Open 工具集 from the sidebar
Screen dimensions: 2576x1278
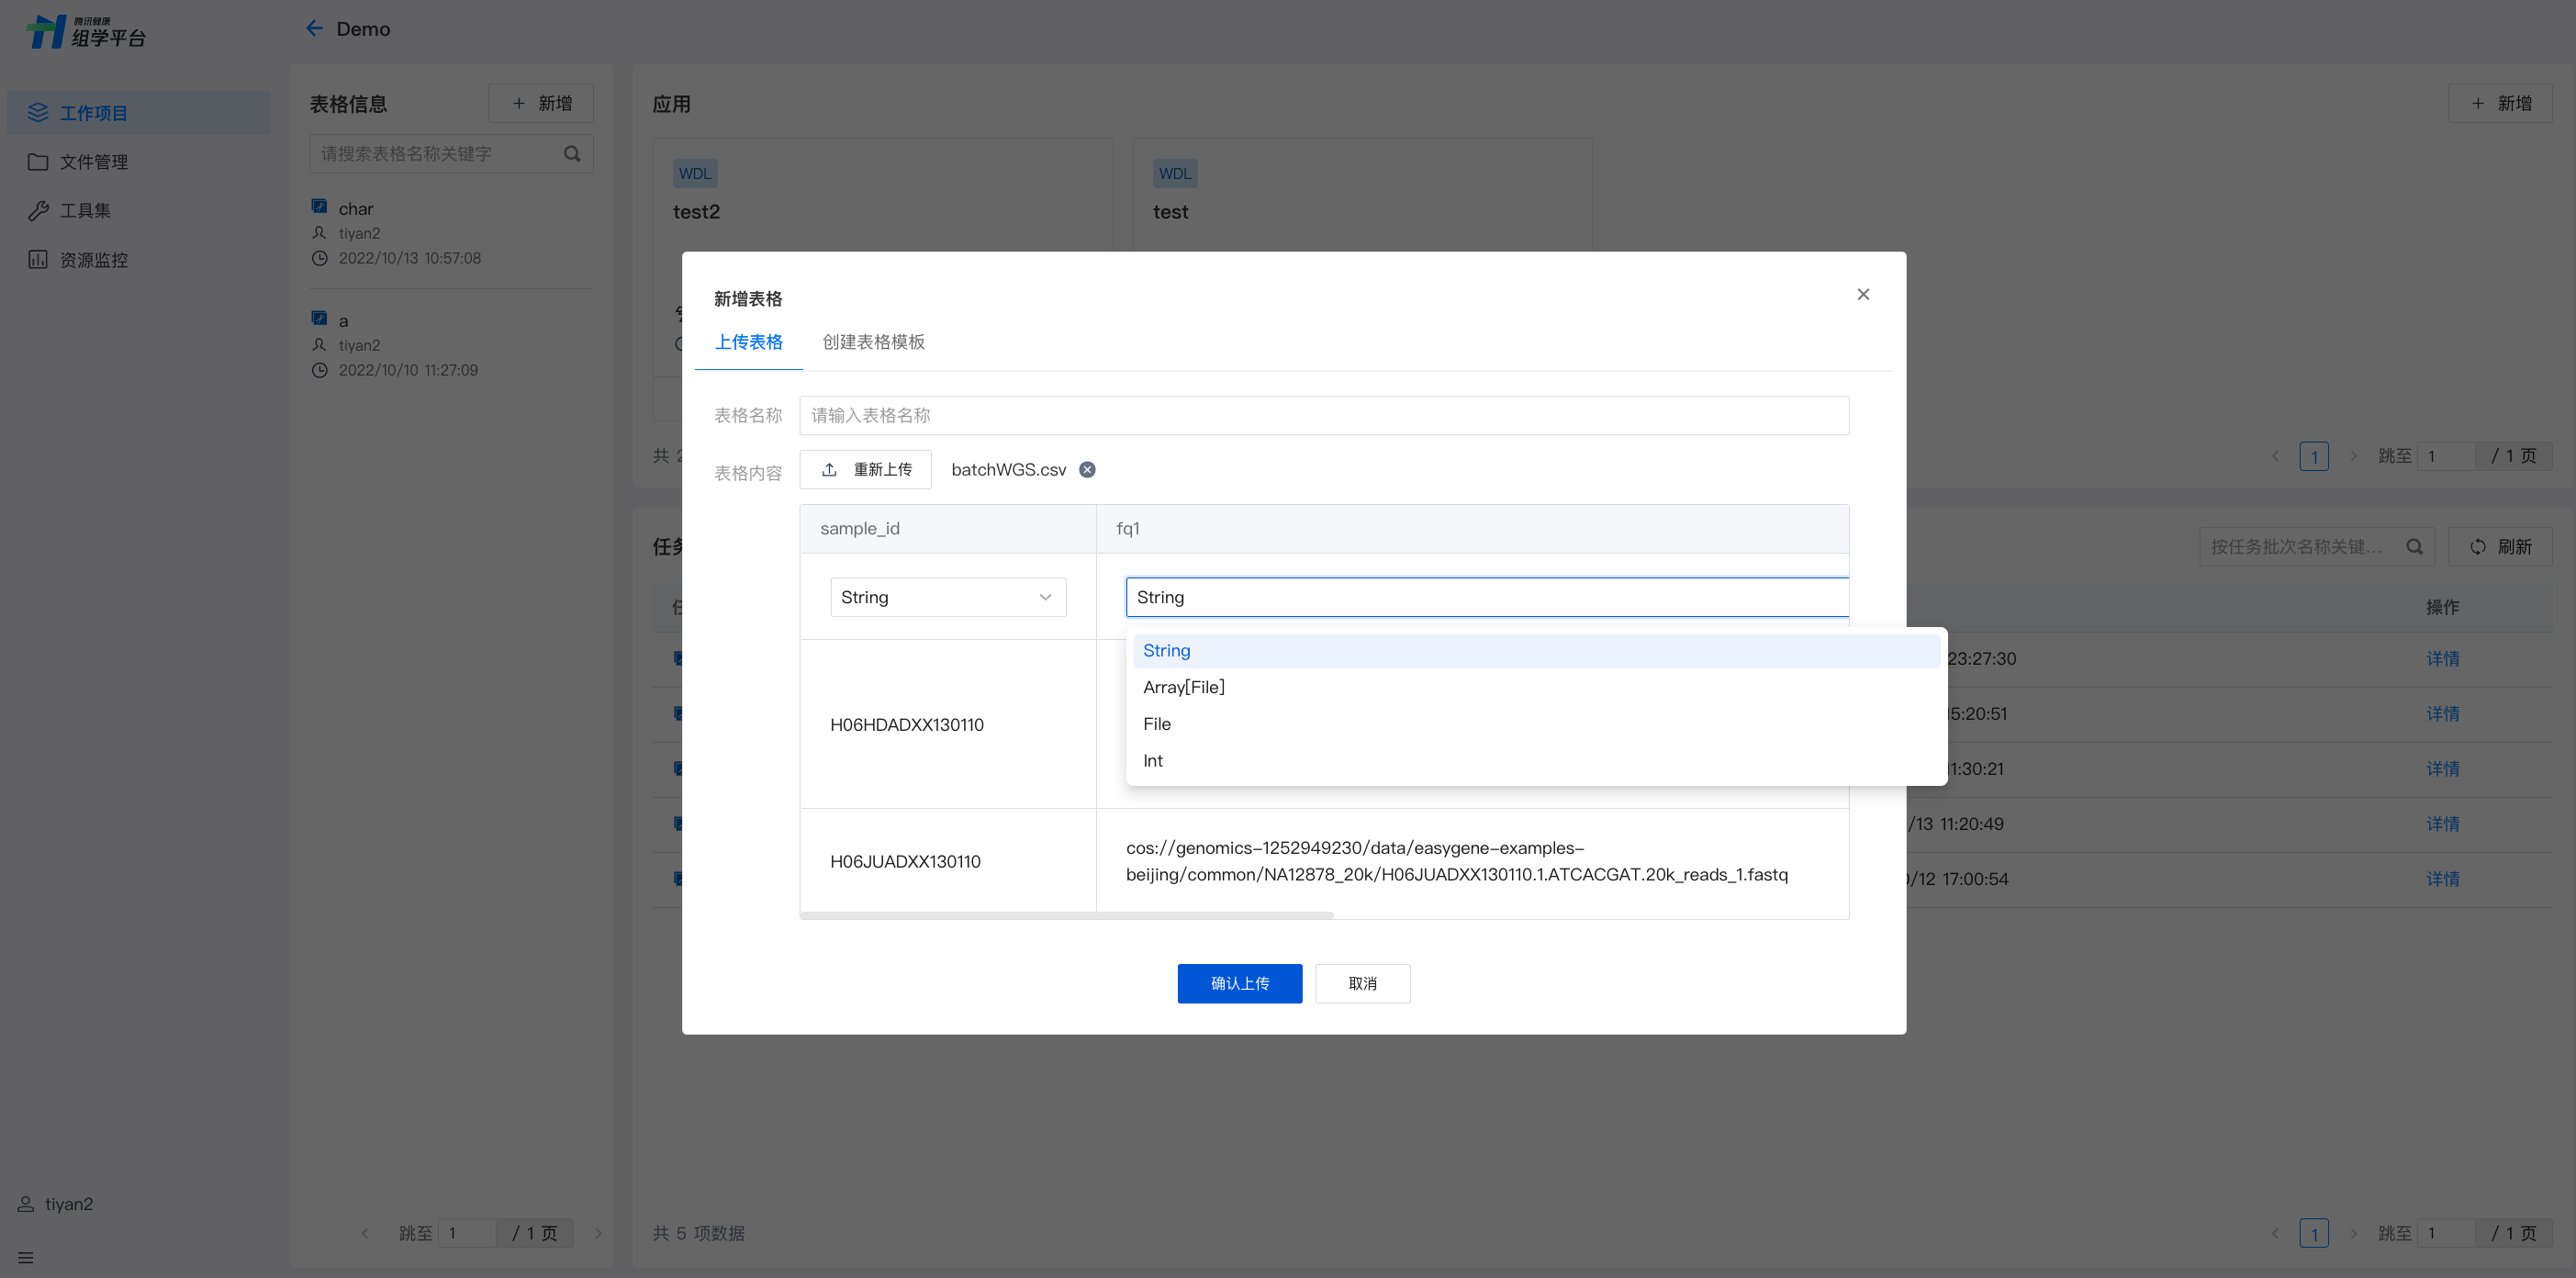tap(85, 211)
